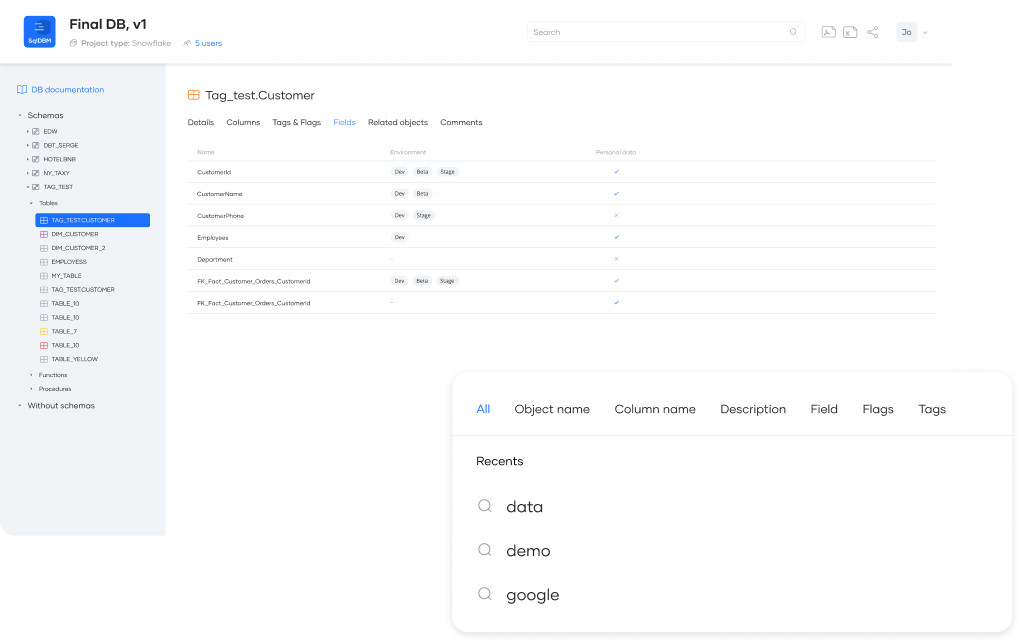The width and height of the screenshot is (1022, 644).
Task: Expand the EDW schema node
Action: [28, 131]
